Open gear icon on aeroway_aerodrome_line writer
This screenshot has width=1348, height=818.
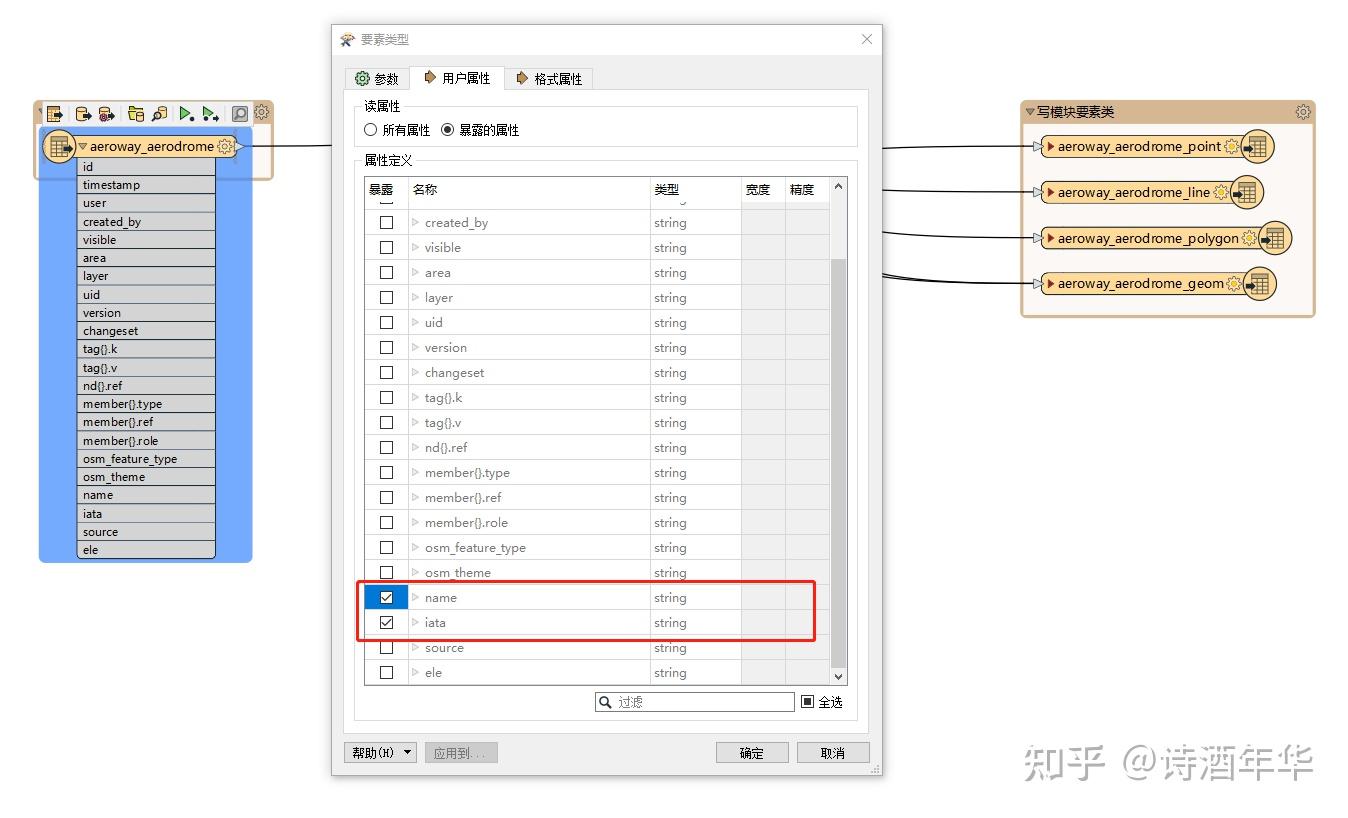click(1220, 193)
